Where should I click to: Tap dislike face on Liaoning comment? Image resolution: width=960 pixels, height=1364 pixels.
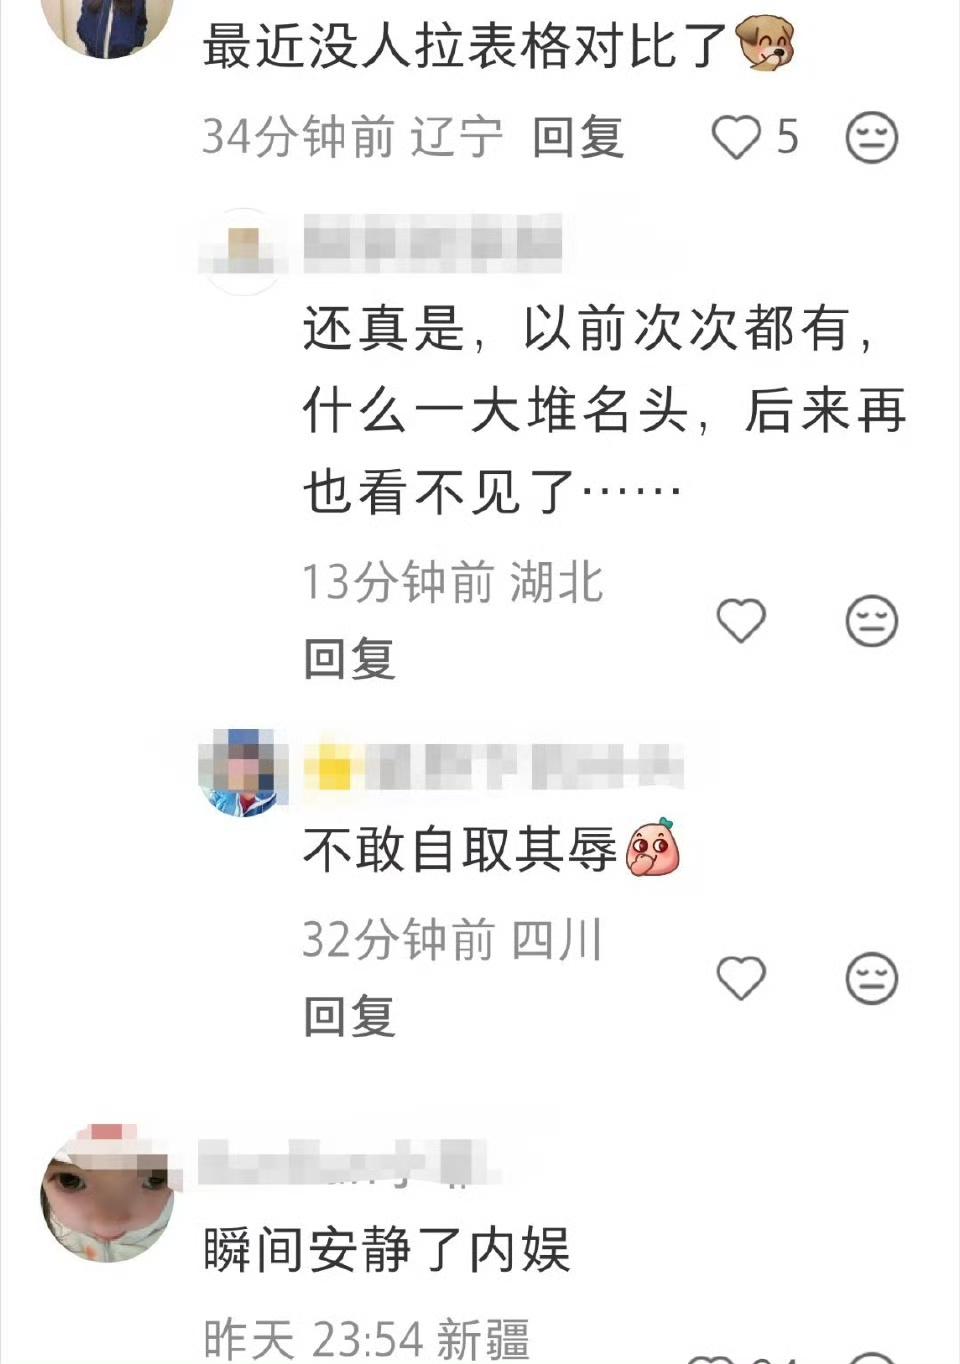(872, 137)
